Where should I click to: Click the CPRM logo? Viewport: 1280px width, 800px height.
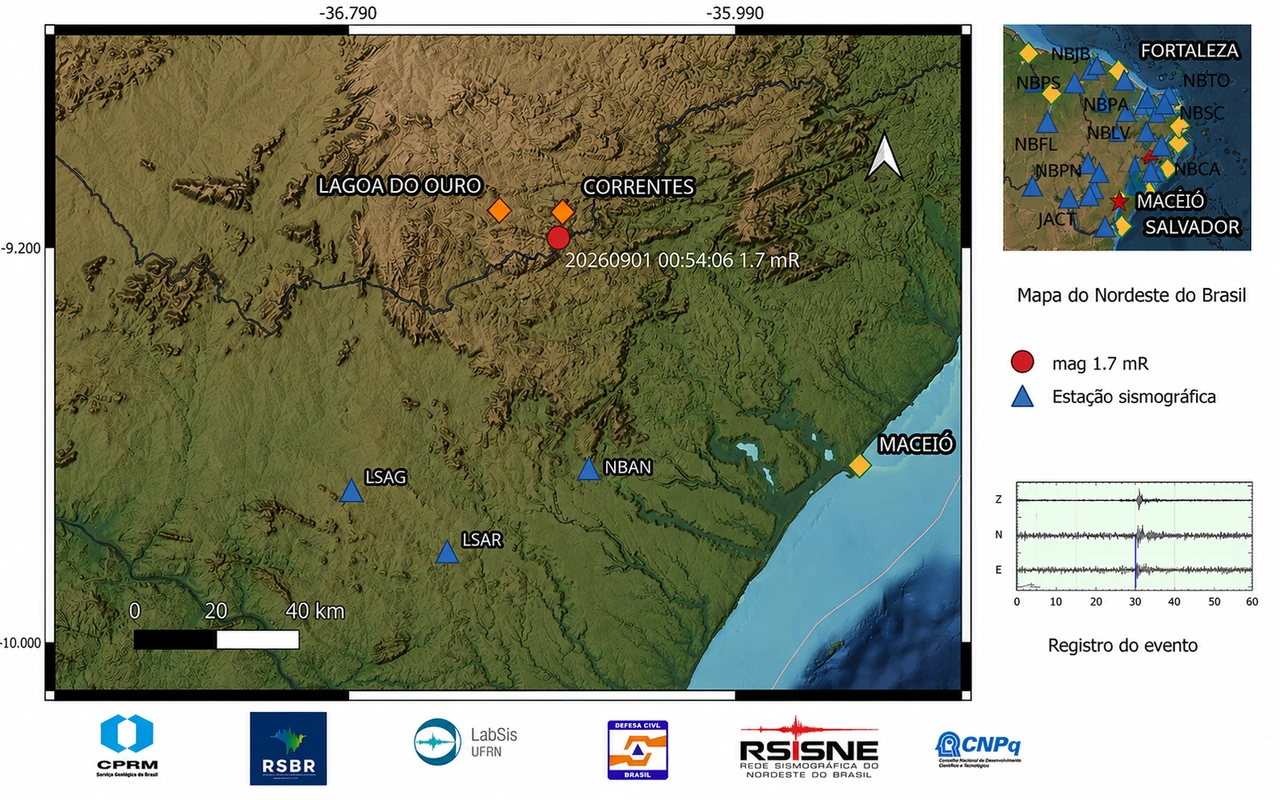(129, 745)
